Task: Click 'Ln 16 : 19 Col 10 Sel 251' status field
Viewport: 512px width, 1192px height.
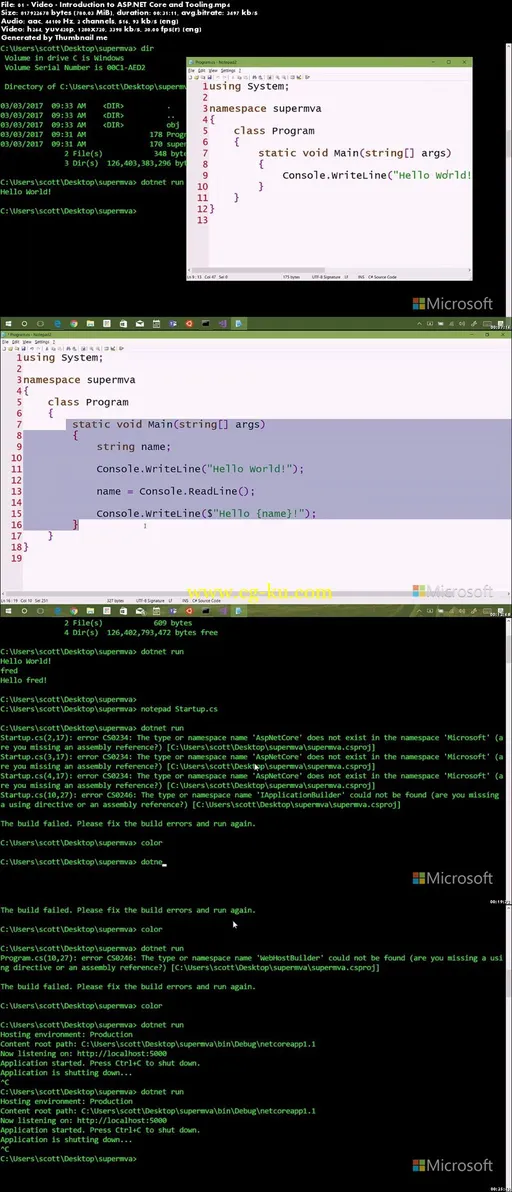Action: (25, 601)
